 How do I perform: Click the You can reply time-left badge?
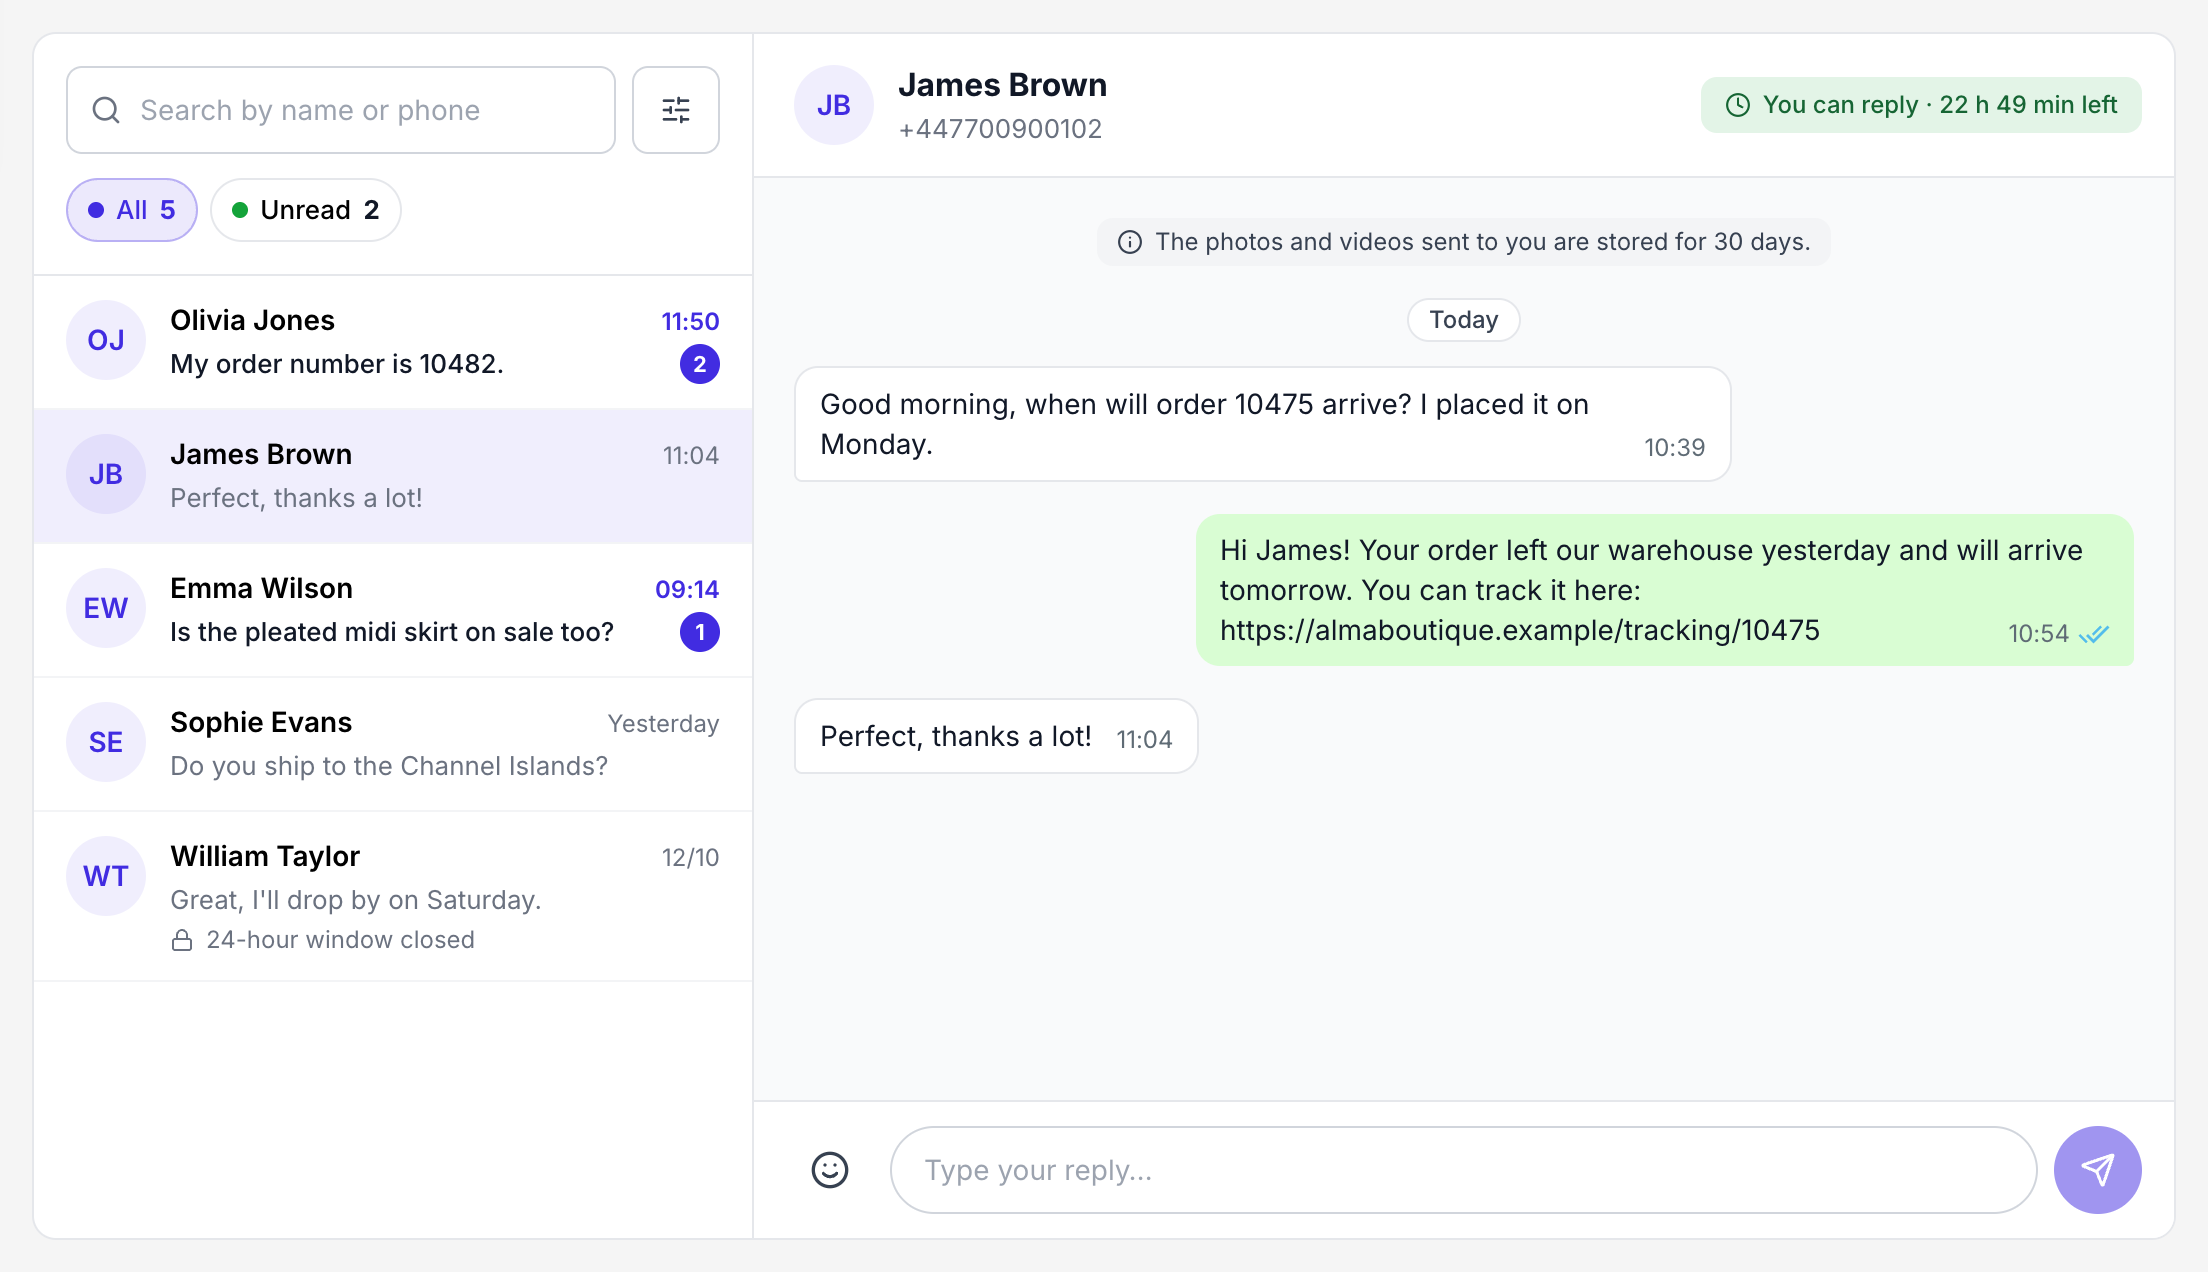pyautogui.click(x=1921, y=105)
